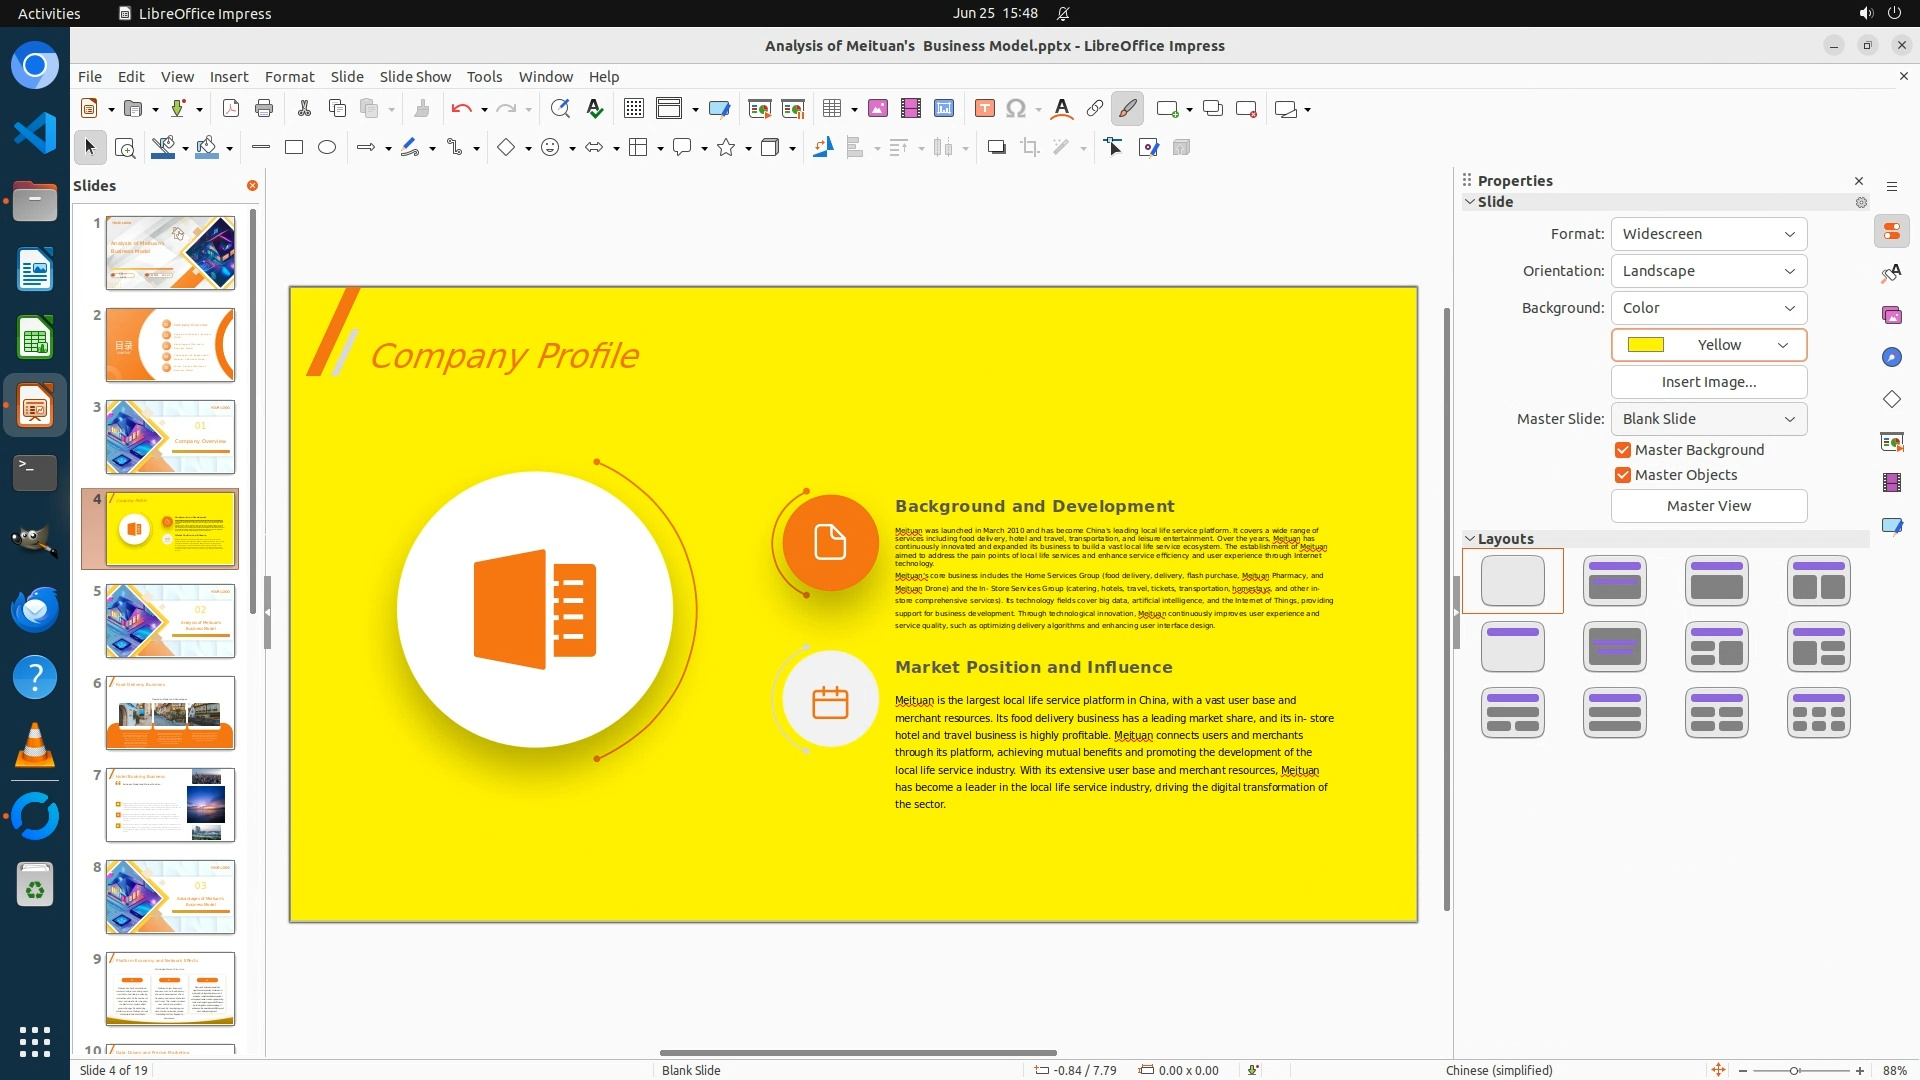Click the Master View button
This screenshot has height=1080, width=1920.
[1708, 506]
